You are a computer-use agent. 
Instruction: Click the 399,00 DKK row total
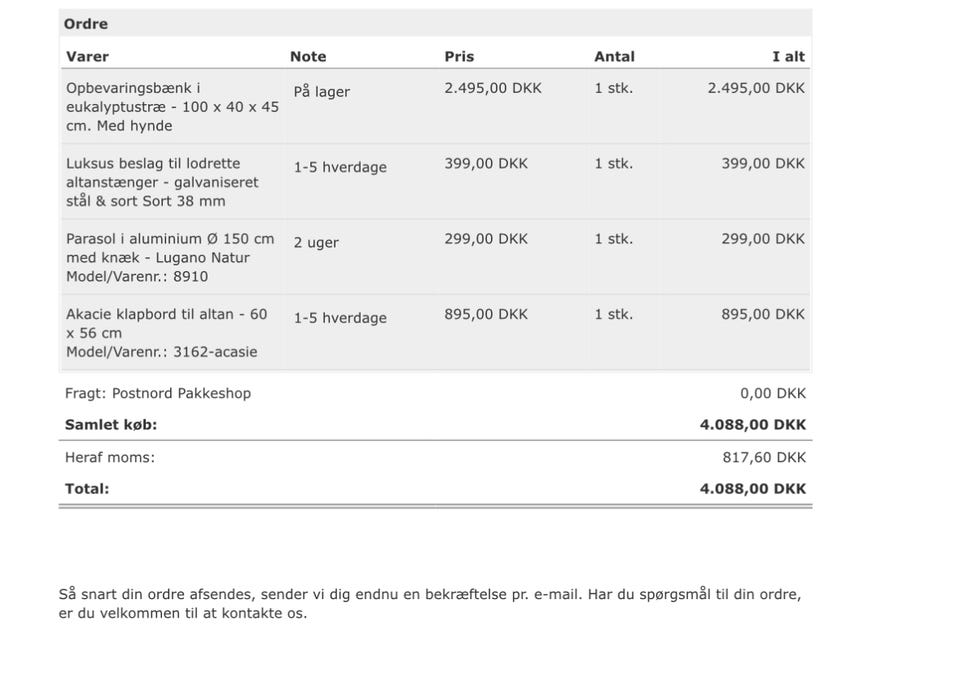(x=762, y=163)
